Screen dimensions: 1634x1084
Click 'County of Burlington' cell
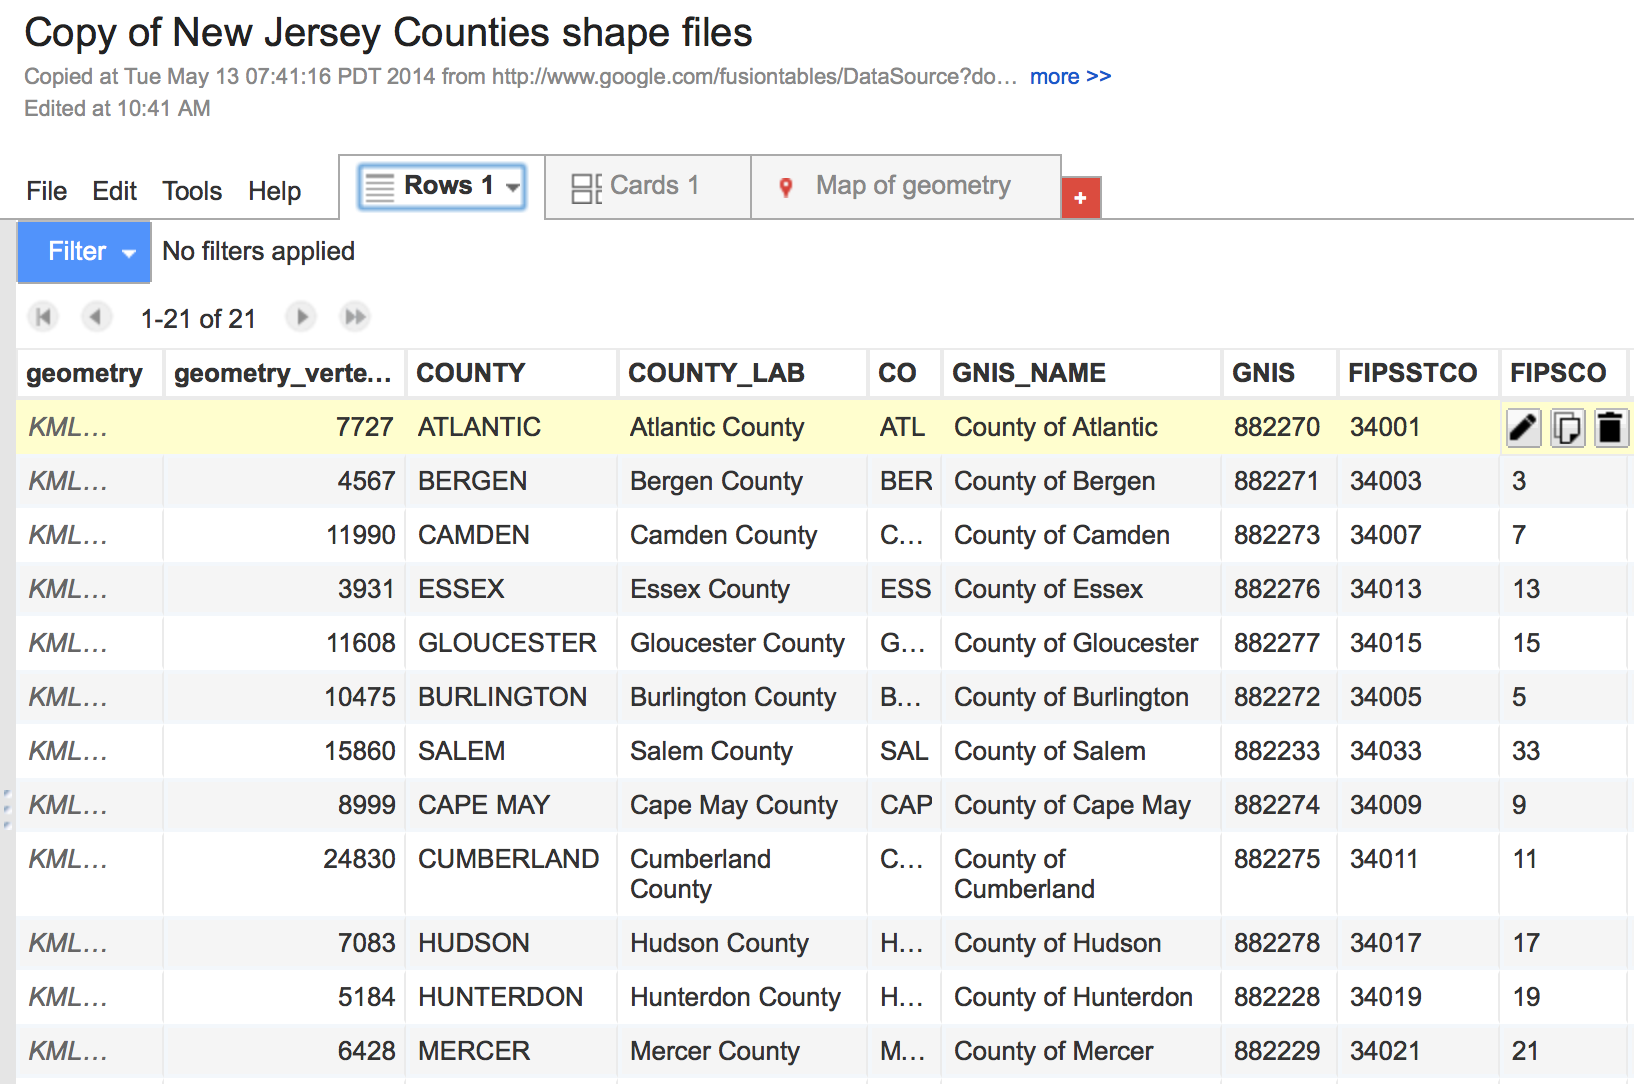click(x=1080, y=697)
